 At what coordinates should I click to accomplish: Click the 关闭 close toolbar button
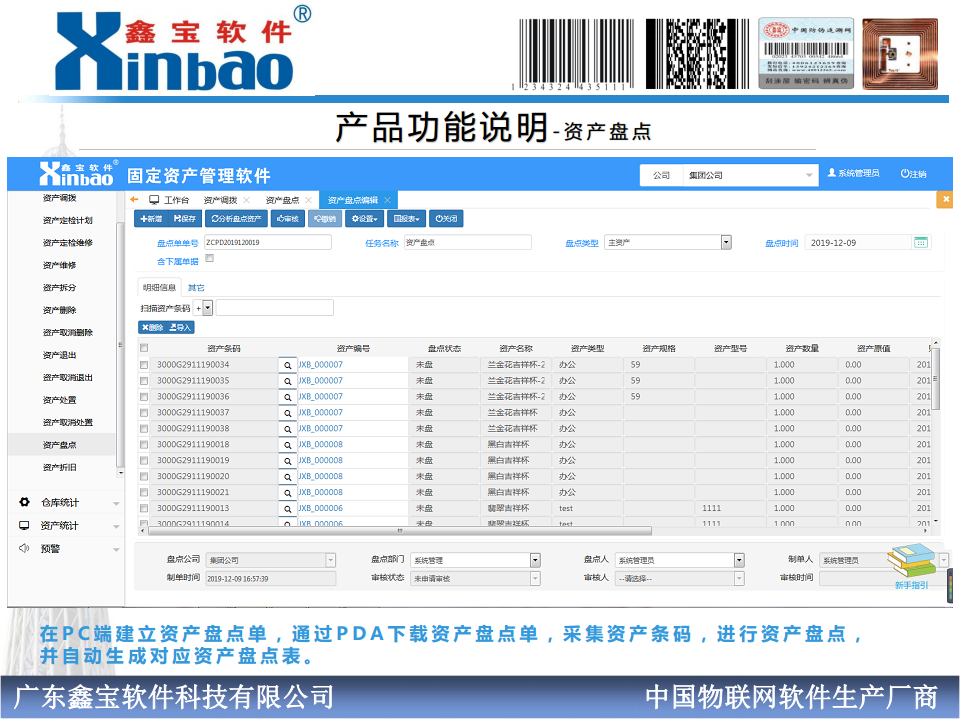tap(446, 219)
